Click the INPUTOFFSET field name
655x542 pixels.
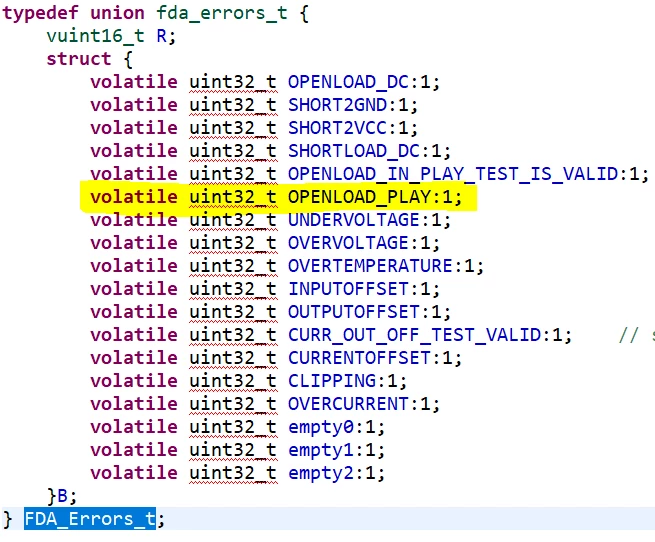[348, 289]
